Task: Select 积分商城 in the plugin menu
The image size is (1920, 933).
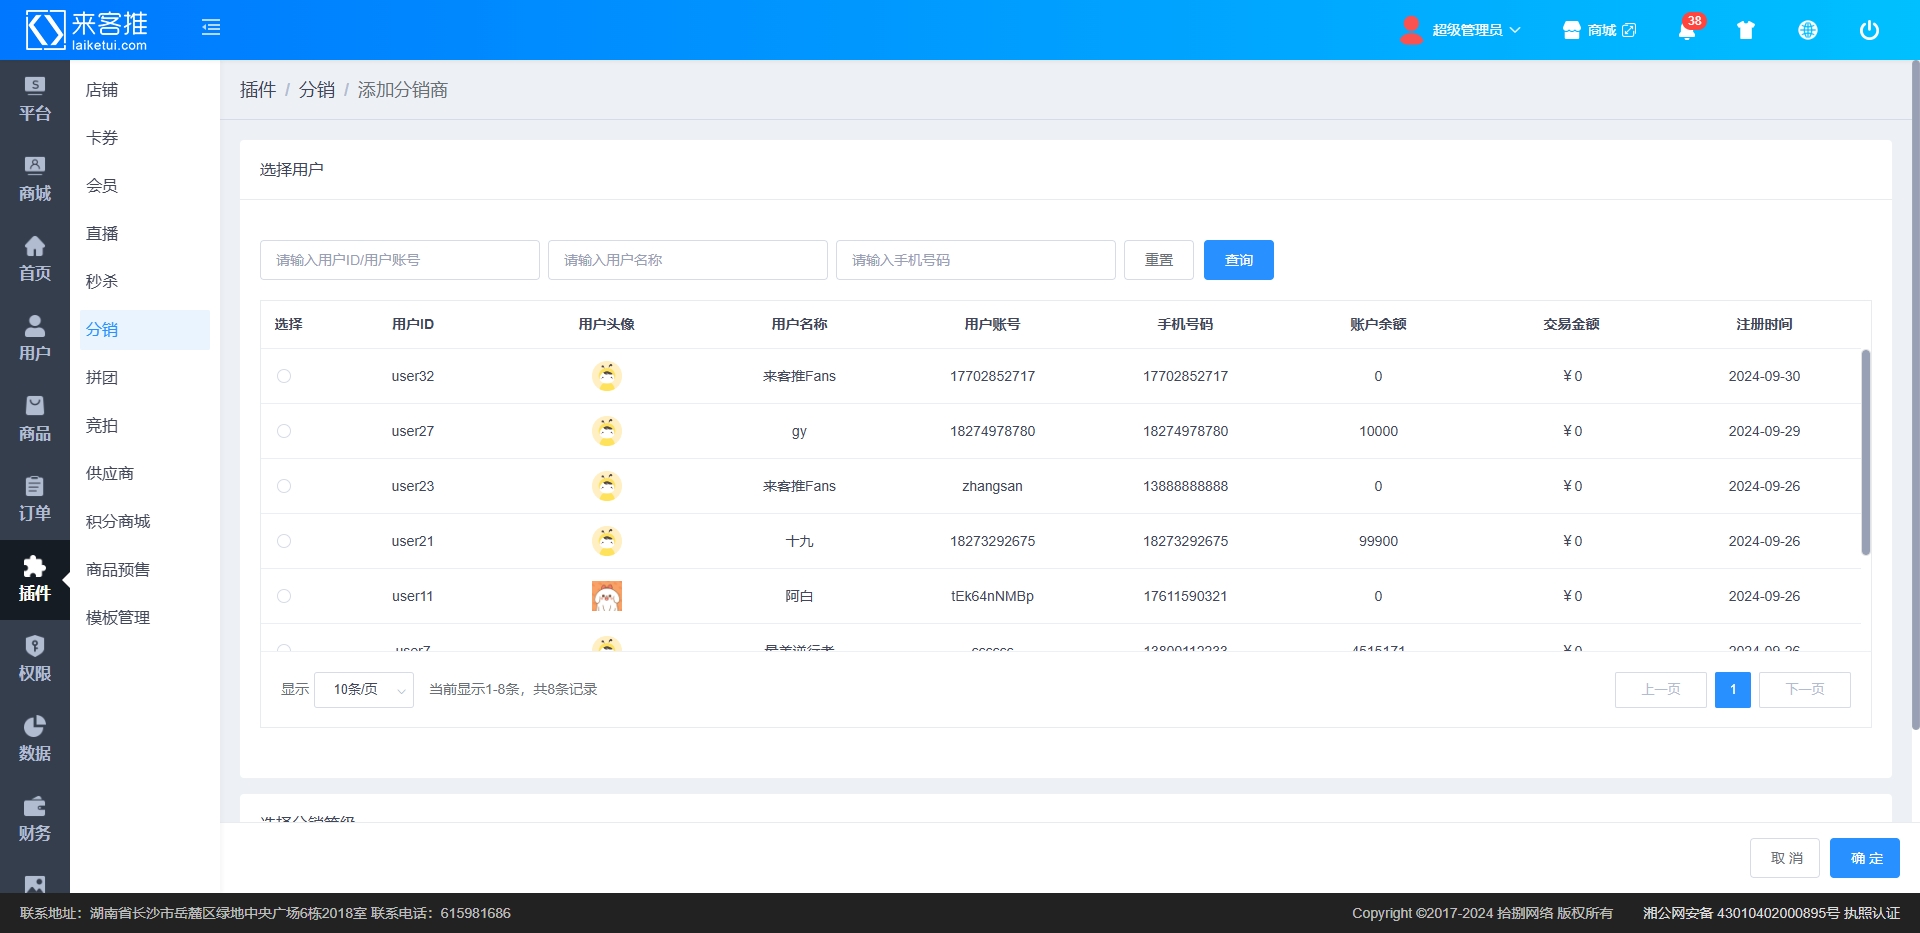Action: coord(118,522)
